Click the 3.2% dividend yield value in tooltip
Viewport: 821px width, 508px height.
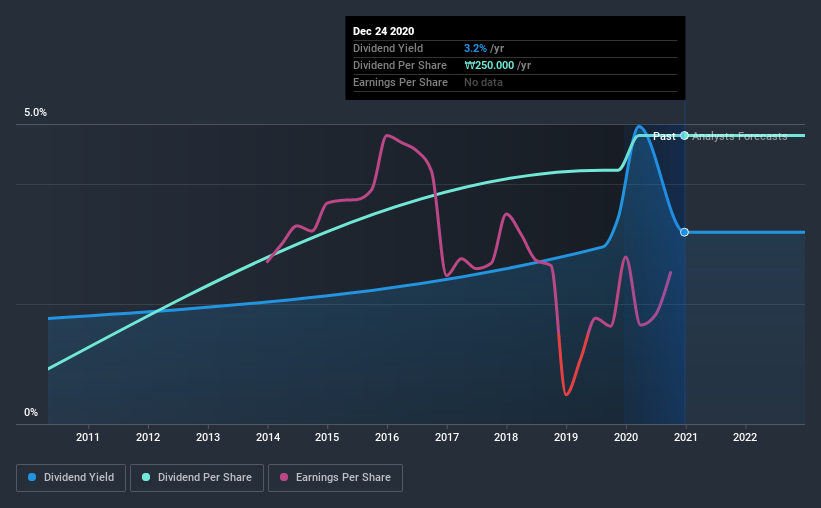[x=475, y=48]
